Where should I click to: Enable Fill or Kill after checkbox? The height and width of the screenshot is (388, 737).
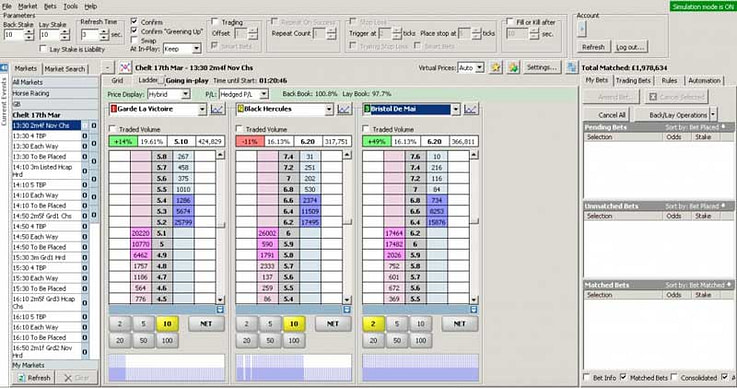[x=510, y=22]
